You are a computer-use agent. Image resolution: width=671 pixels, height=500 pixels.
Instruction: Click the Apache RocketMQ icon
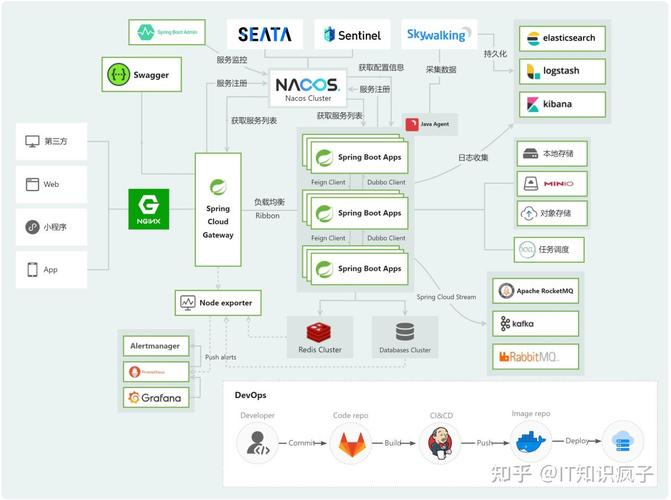(506, 291)
